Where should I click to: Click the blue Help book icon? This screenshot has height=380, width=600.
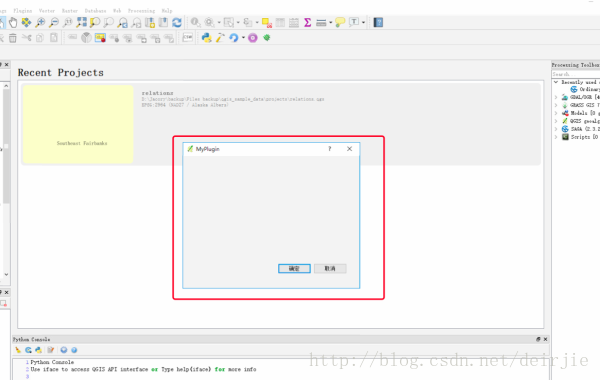tap(378, 23)
